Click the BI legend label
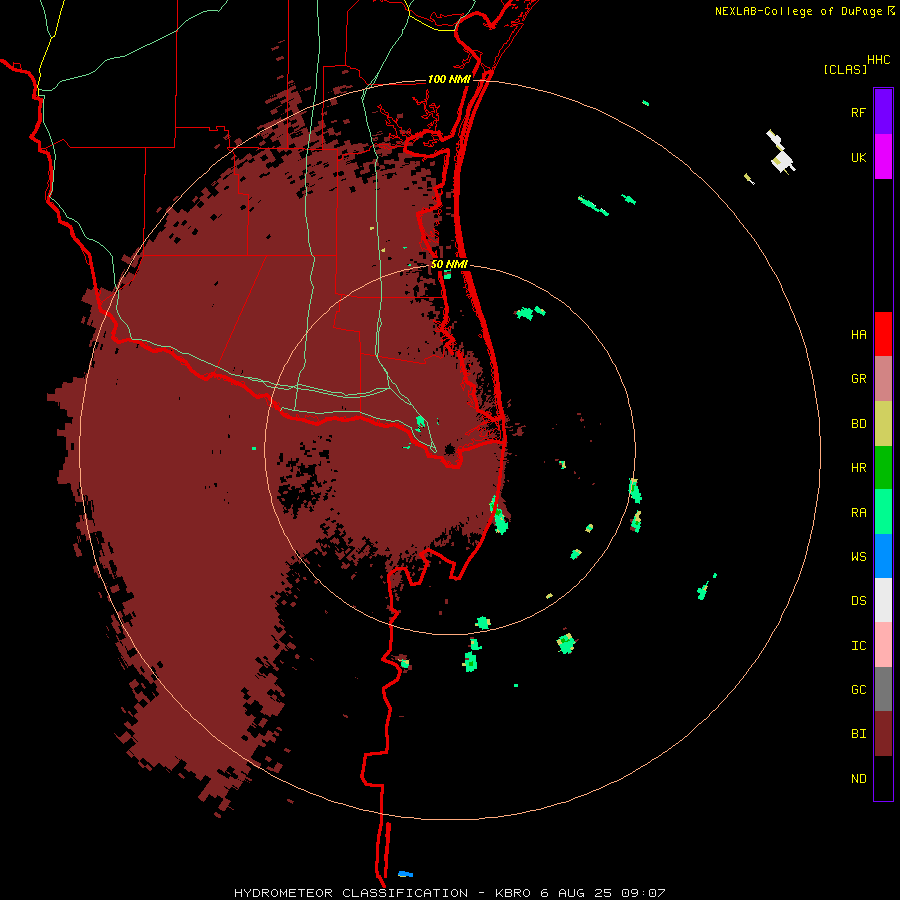Screen dimensions: 900x900 click(858, 734)
